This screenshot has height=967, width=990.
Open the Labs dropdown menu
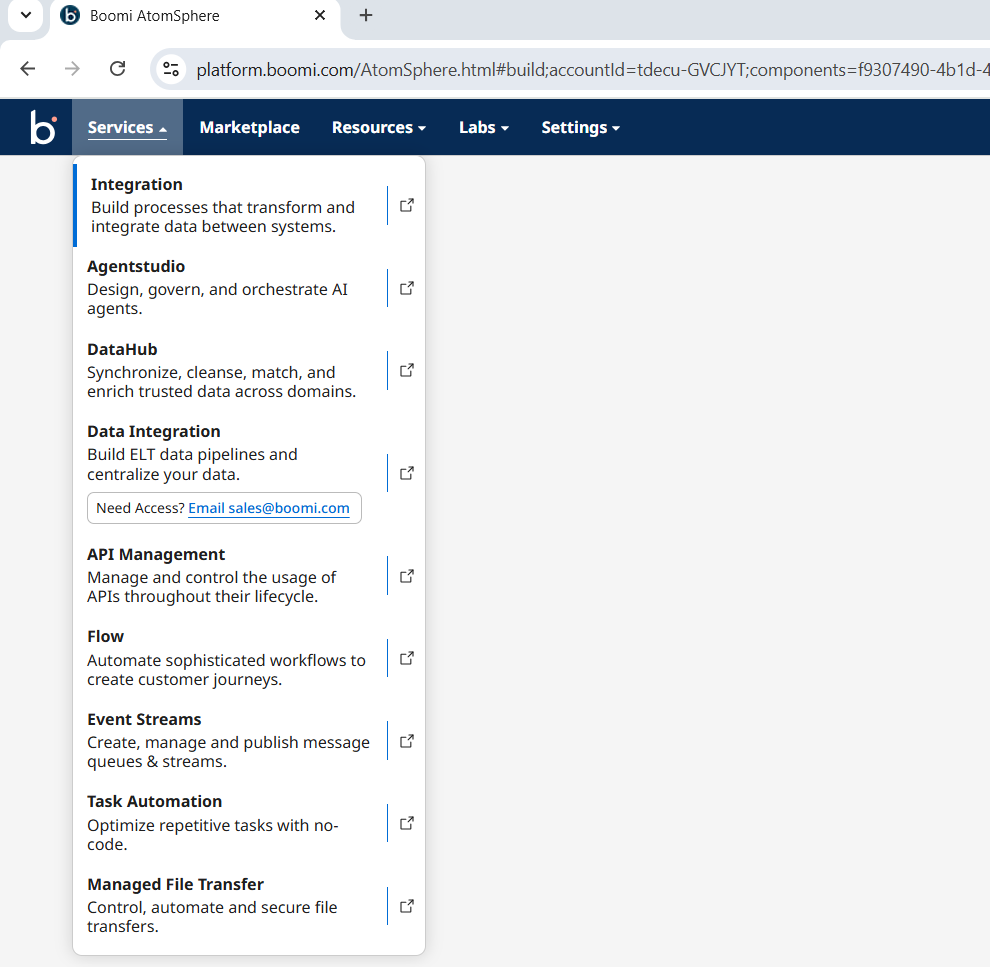(x=484, y=128)
